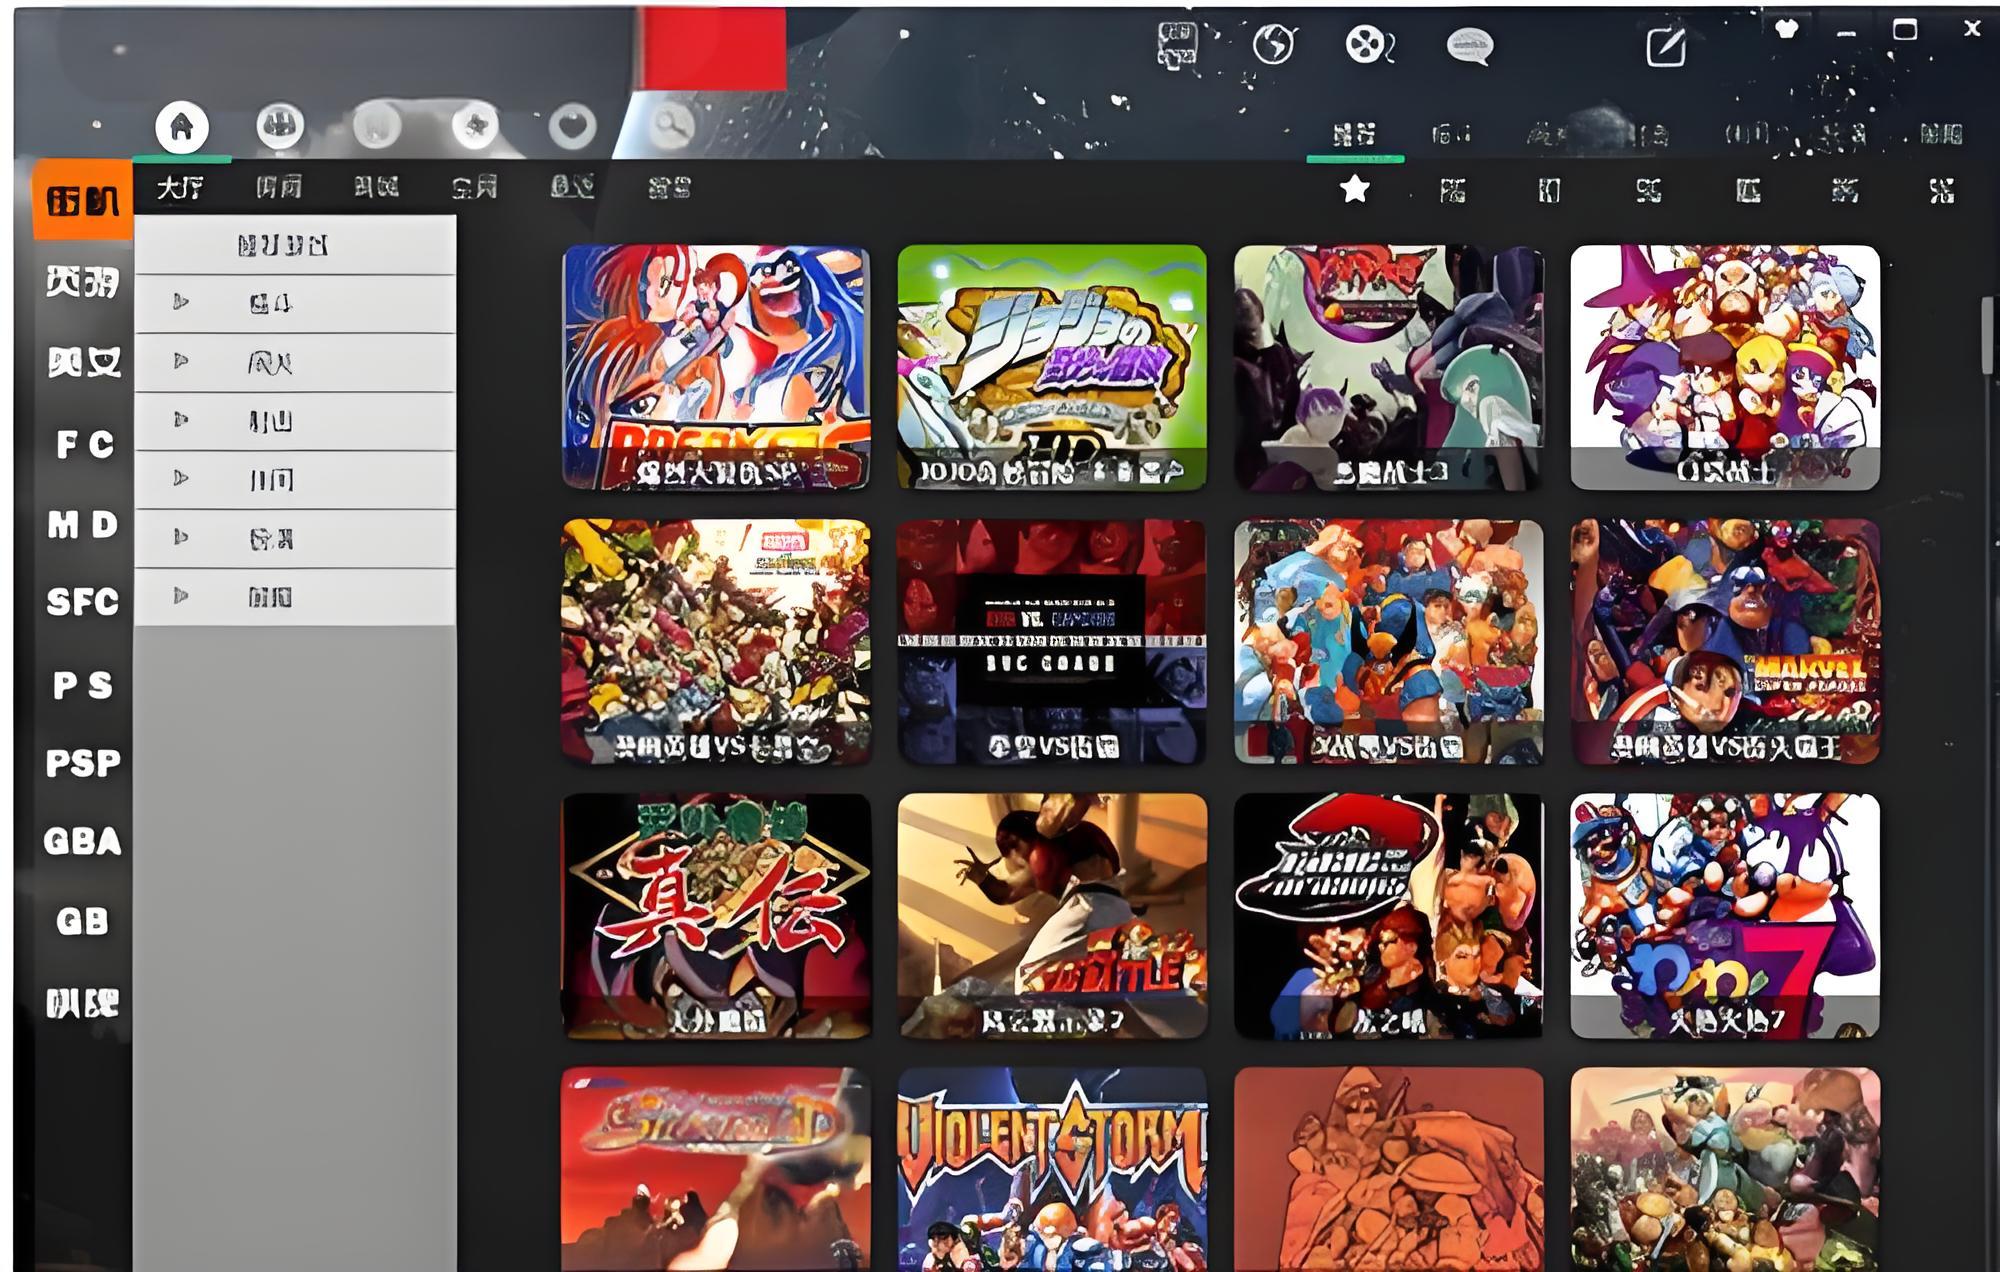Open the red game card left of Violent Storm

pos(716,1170)
